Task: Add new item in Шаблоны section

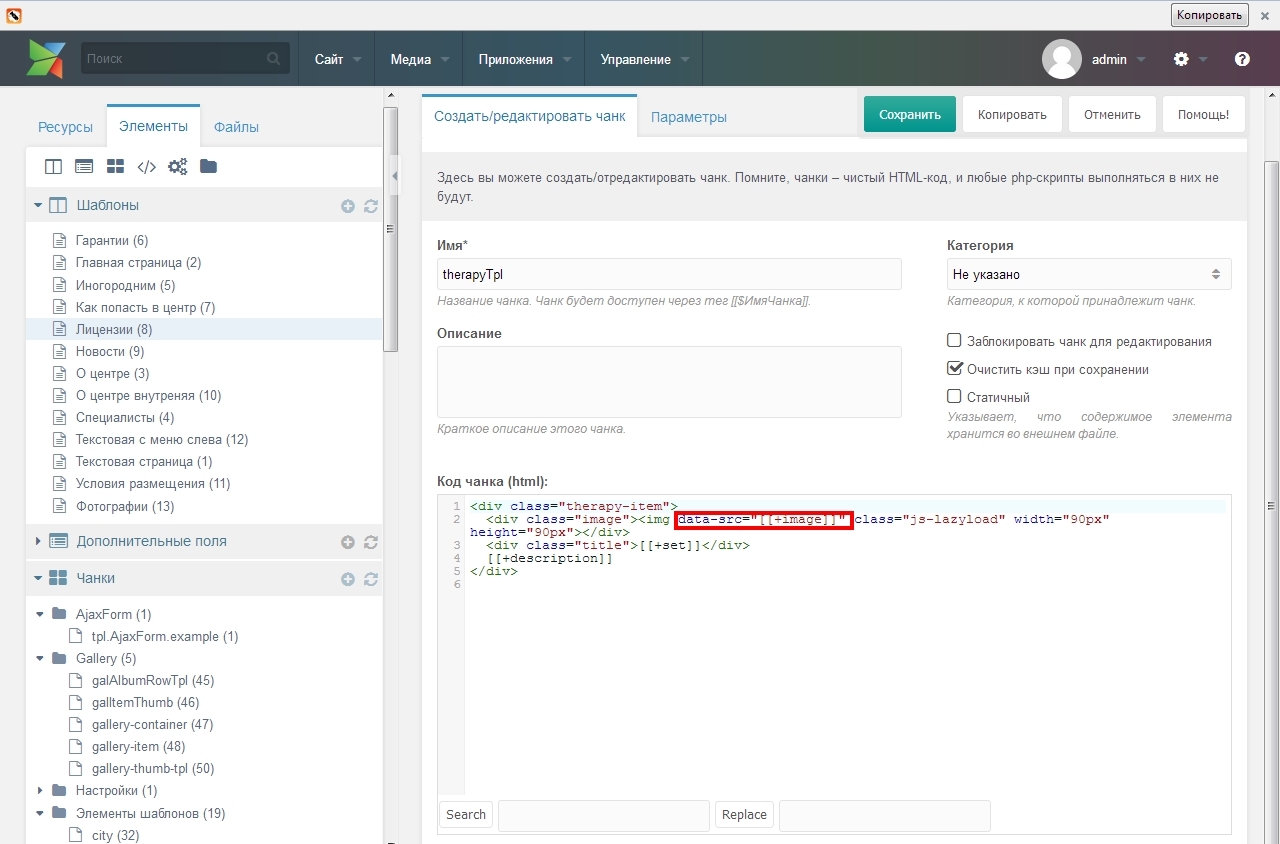Action: pyautogui.click(x=348, y=206)
